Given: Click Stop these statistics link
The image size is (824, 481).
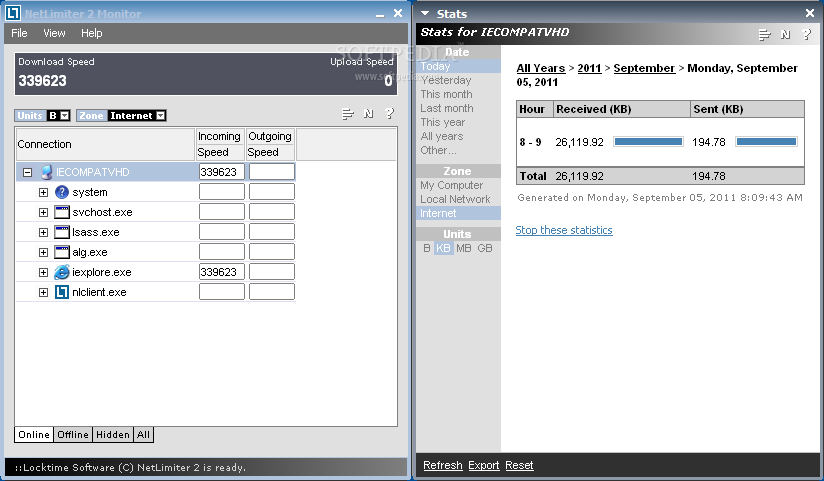Looking at the screenshot, I should point(564,230).
